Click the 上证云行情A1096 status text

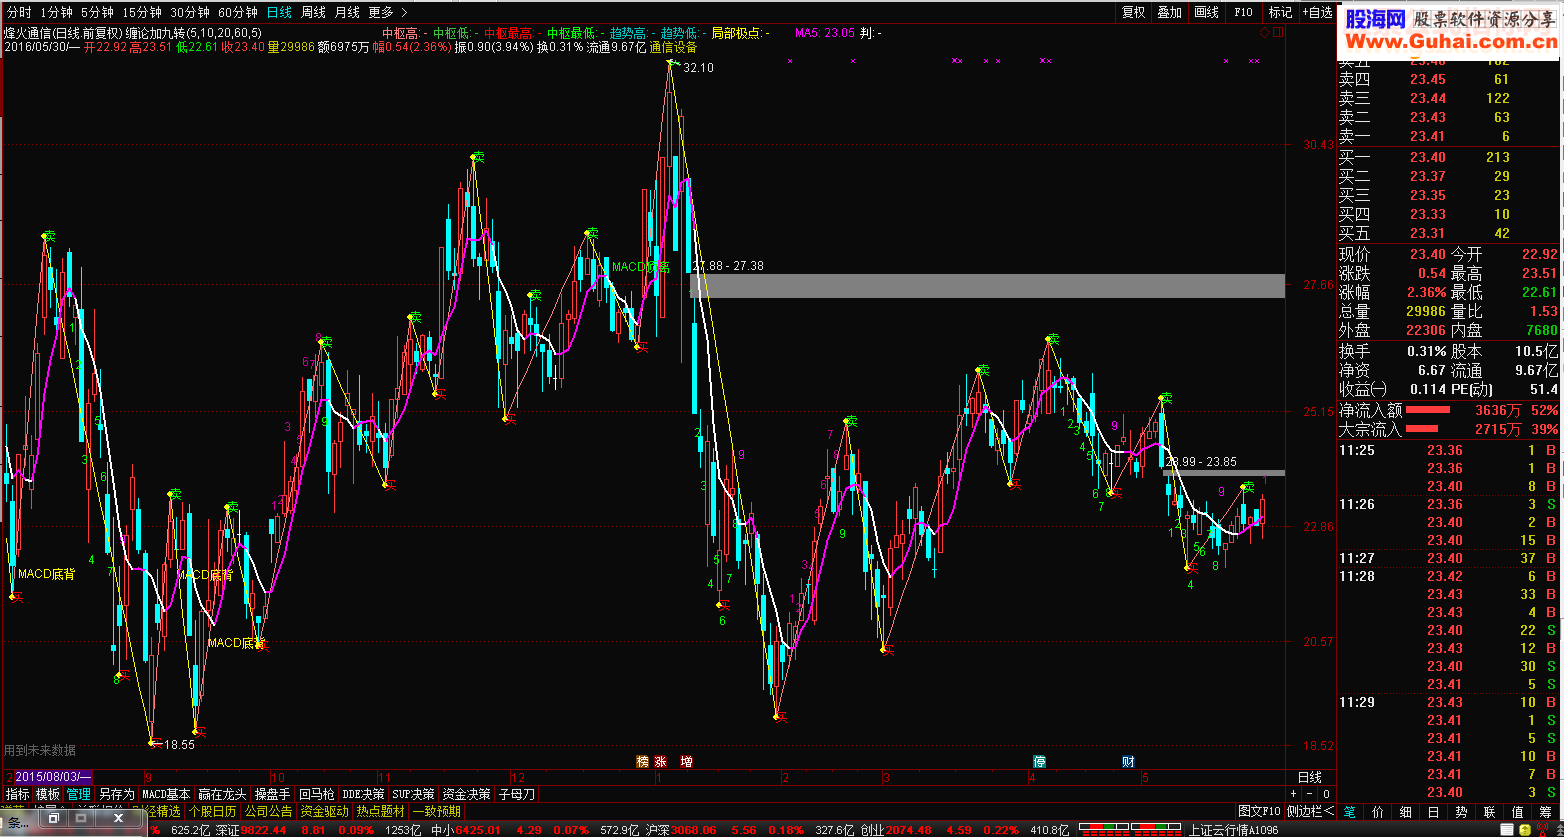point(1233,830)
